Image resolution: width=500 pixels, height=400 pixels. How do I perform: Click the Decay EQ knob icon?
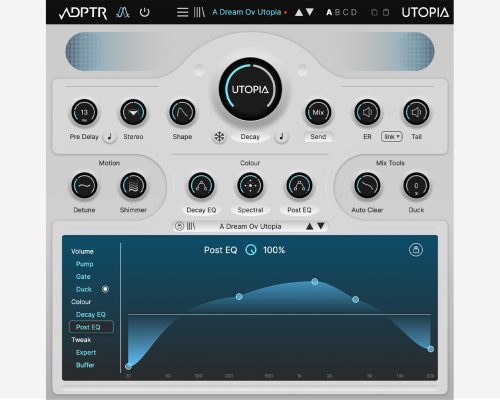201,186
